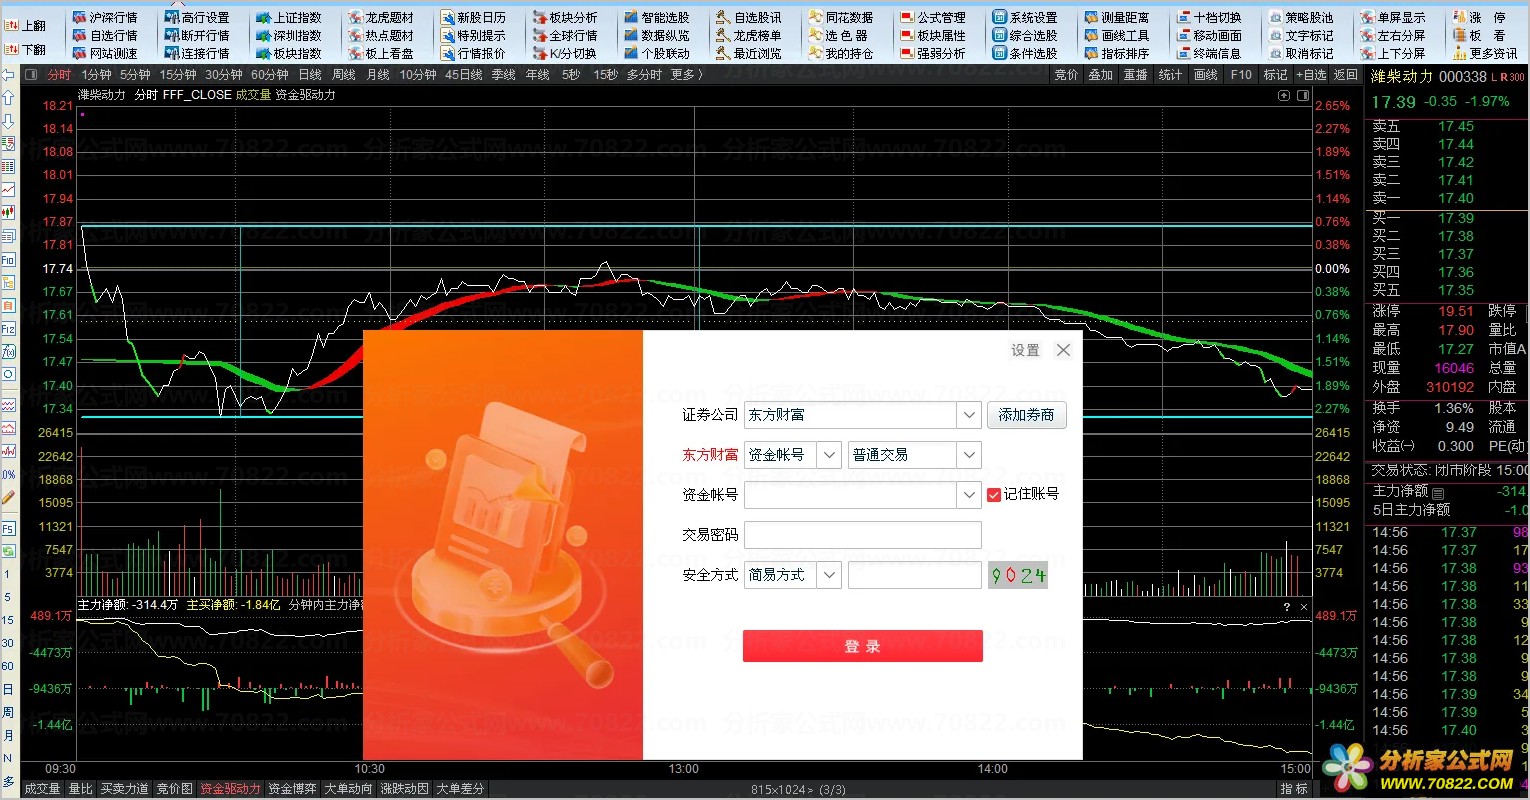Click verification code input field

coord(915,575)
